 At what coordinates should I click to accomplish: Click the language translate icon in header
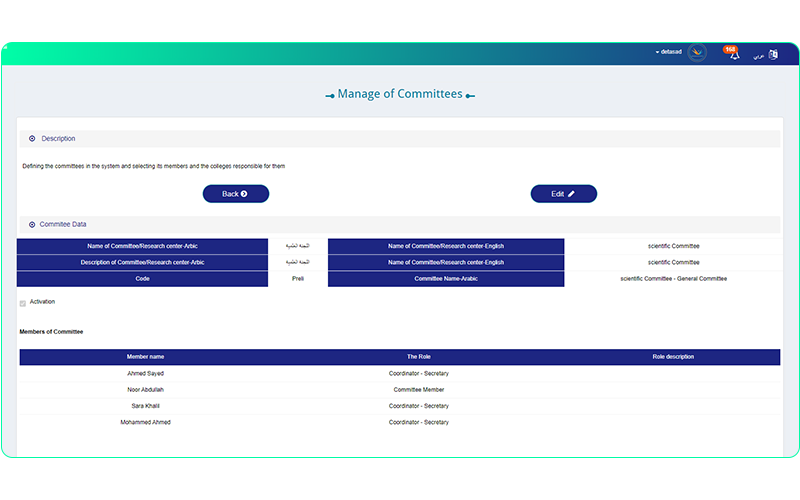click(x=772, y=54)
